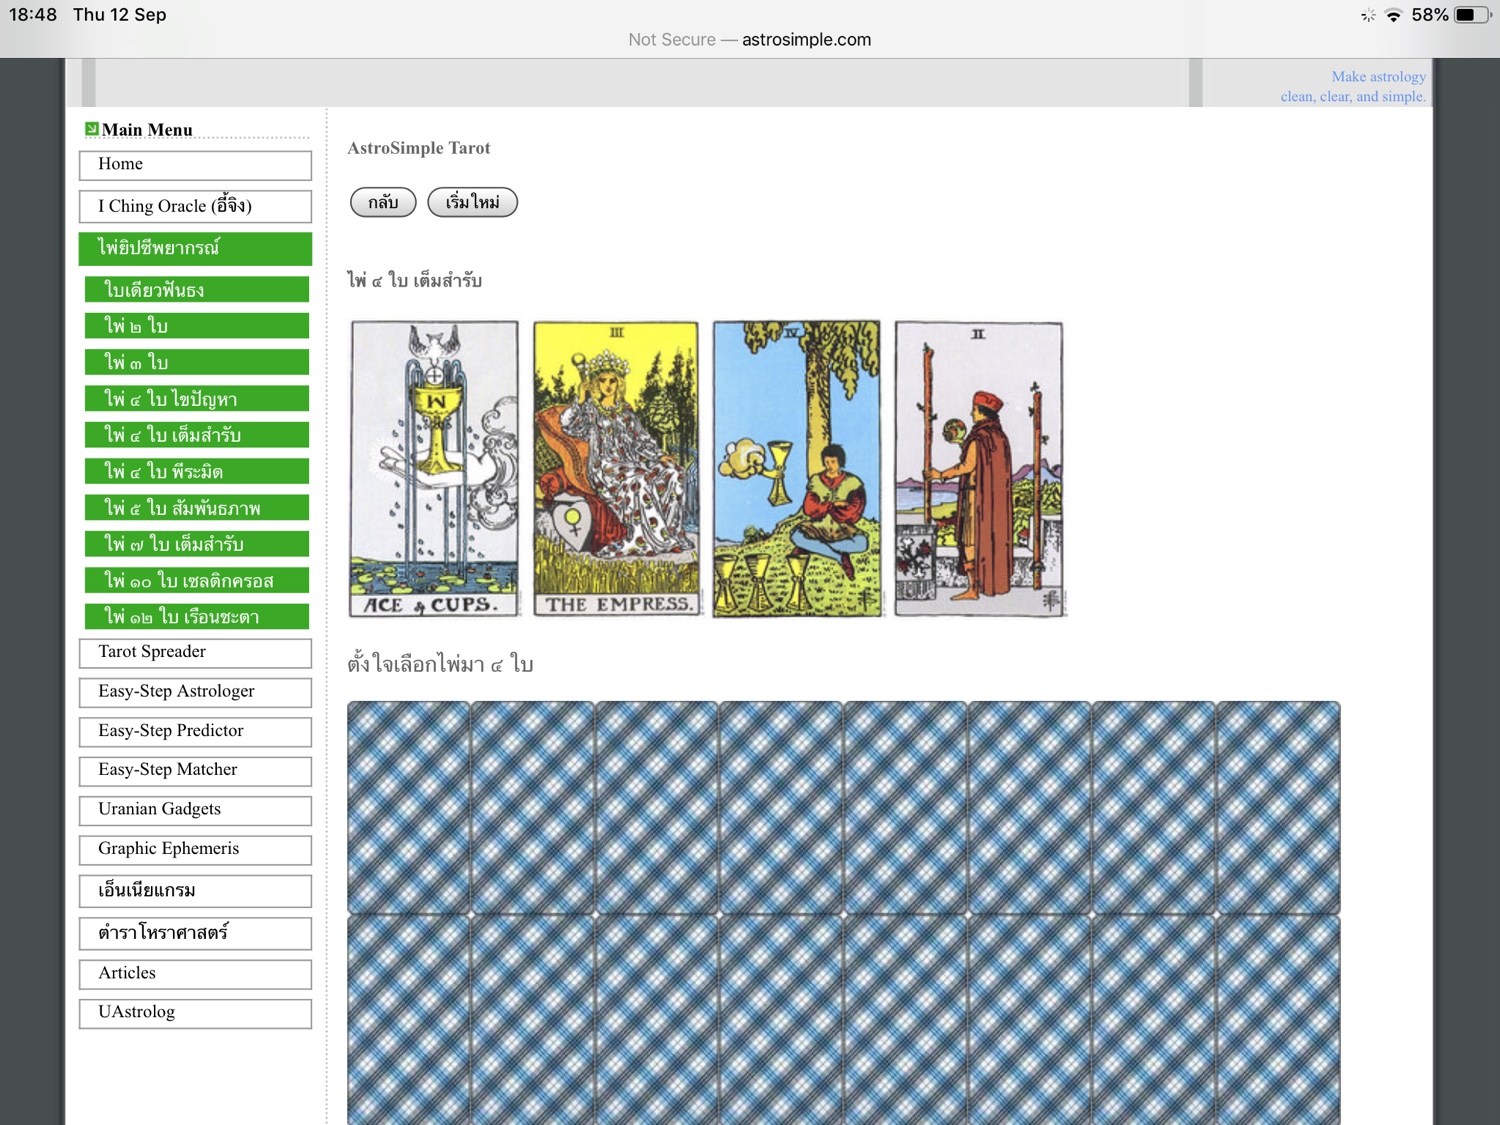
Task: Open Easy-Step Matcher
Action: [x=195, y=771]
